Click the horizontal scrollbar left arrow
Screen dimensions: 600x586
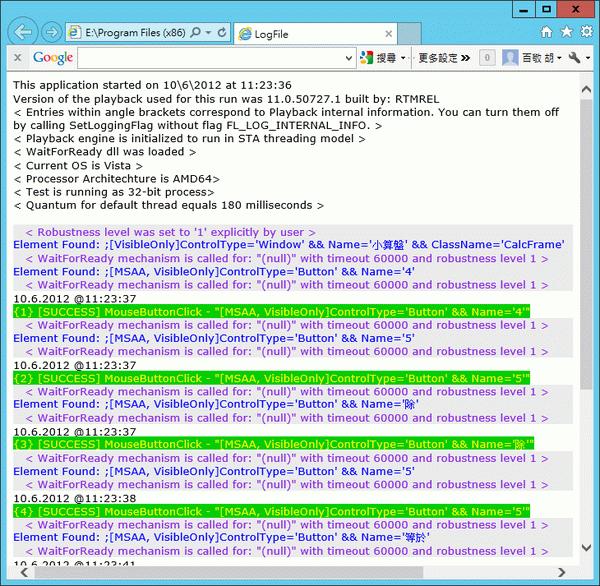coord(24,572)
